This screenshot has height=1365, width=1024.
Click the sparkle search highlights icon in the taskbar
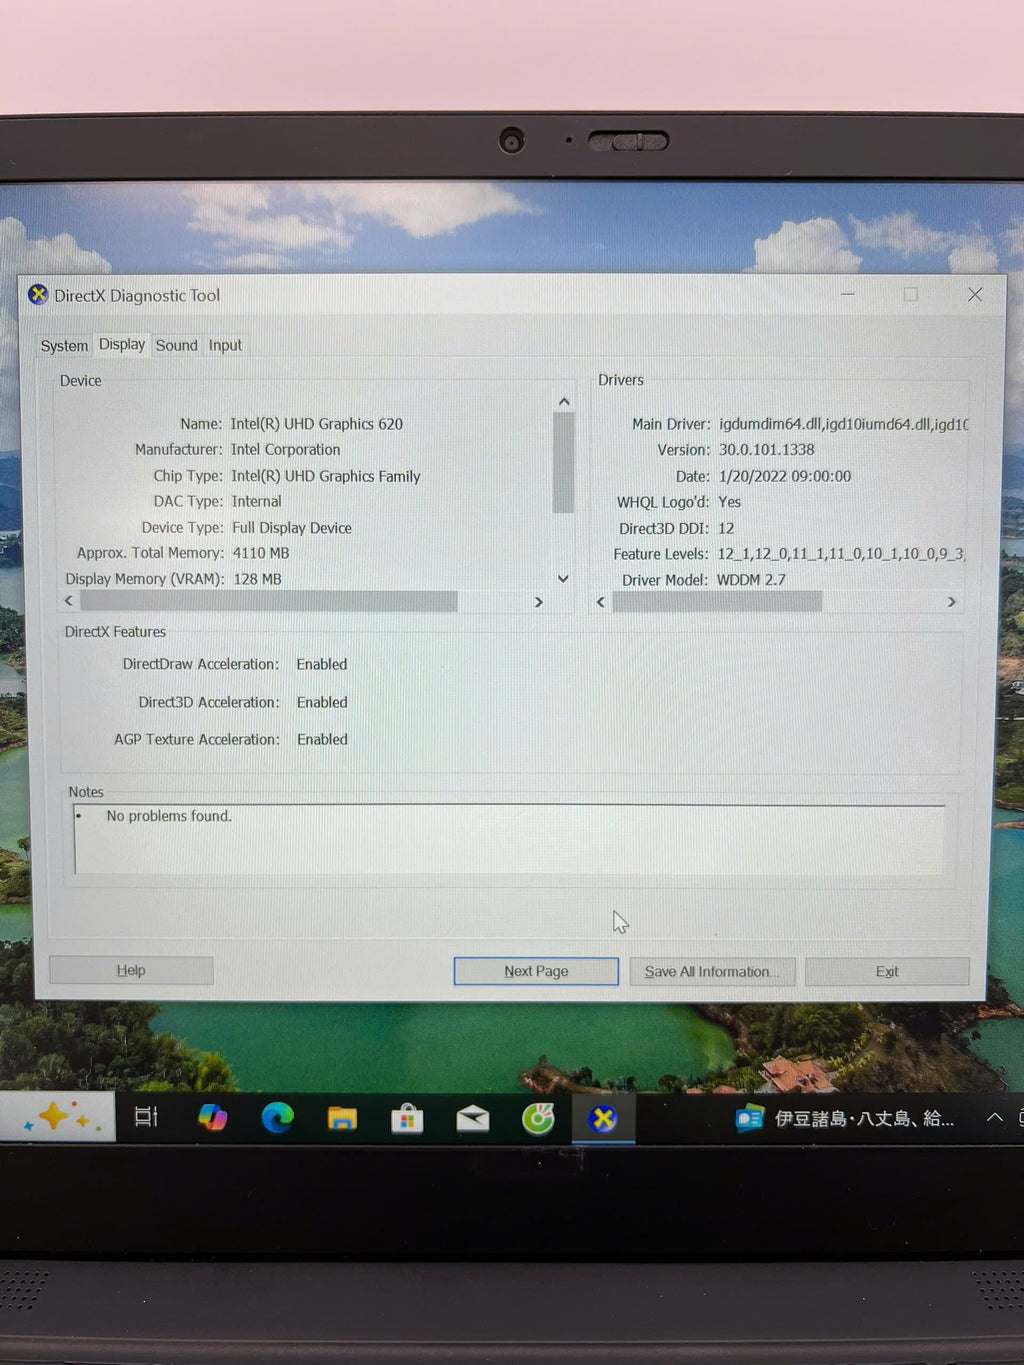pyautogui.click(x=57, y=1117)
